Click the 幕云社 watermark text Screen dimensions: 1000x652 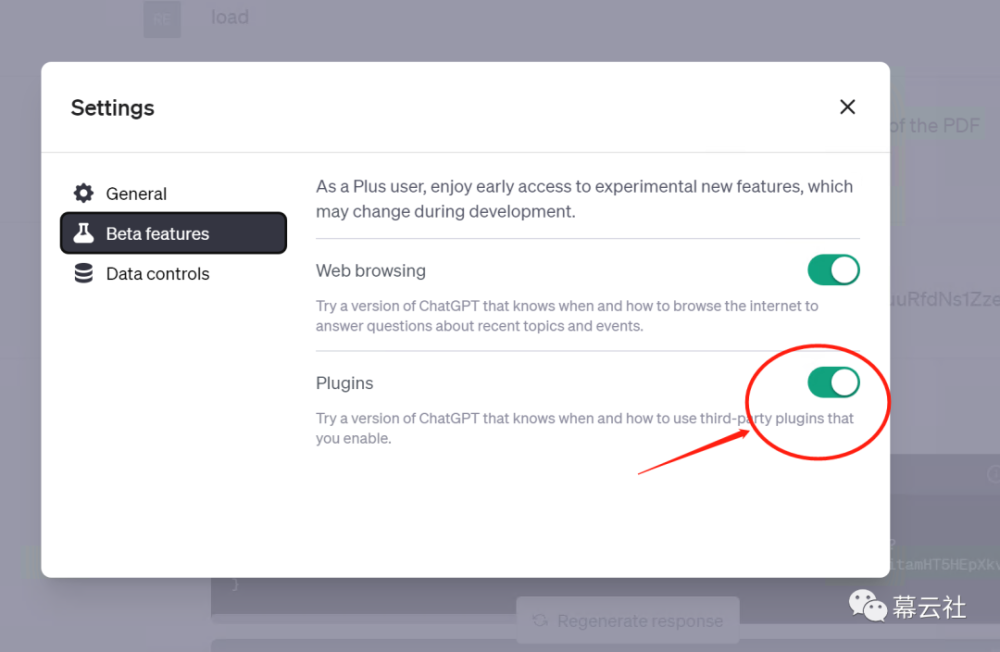point(929,606)
